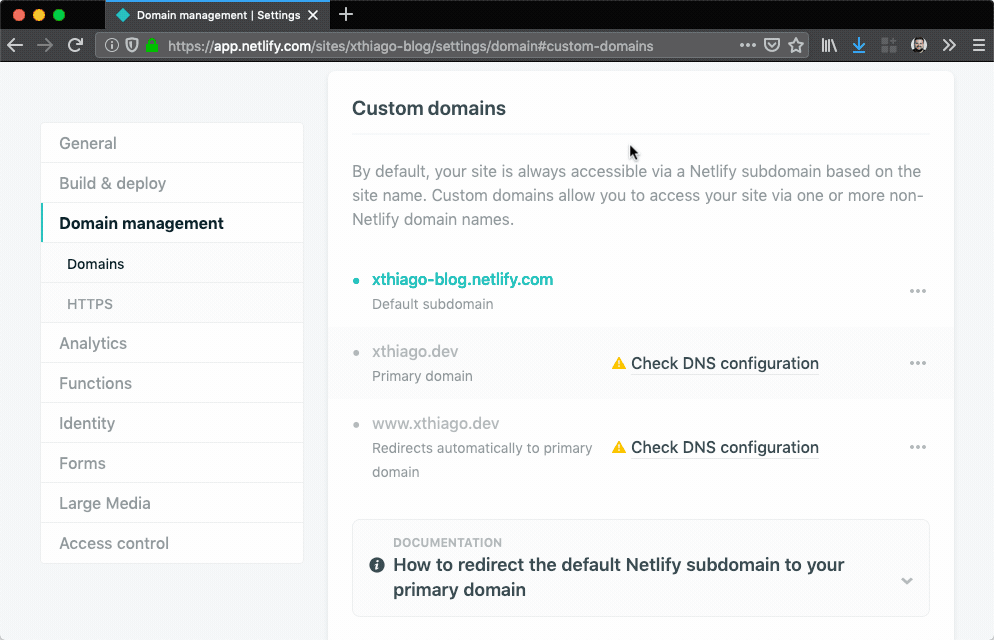This screenshot has height=640, width=994.
Task: Open the Firefox downloads icon
Action: [x=858, y=45]
